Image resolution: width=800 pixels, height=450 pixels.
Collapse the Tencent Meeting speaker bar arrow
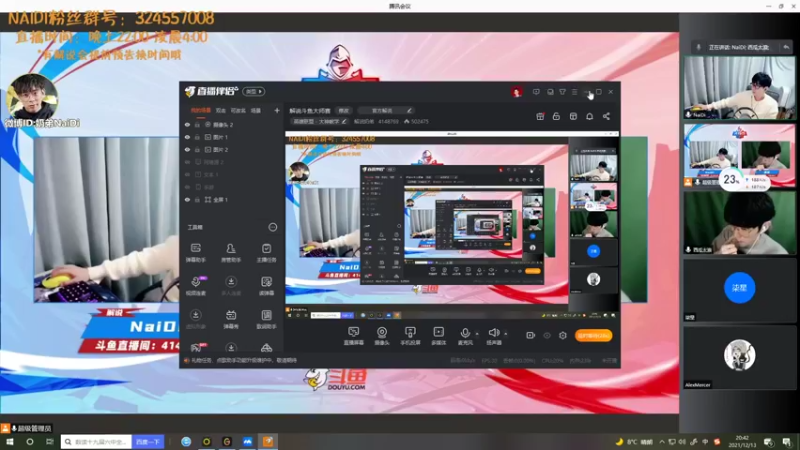tap(786, 47)
